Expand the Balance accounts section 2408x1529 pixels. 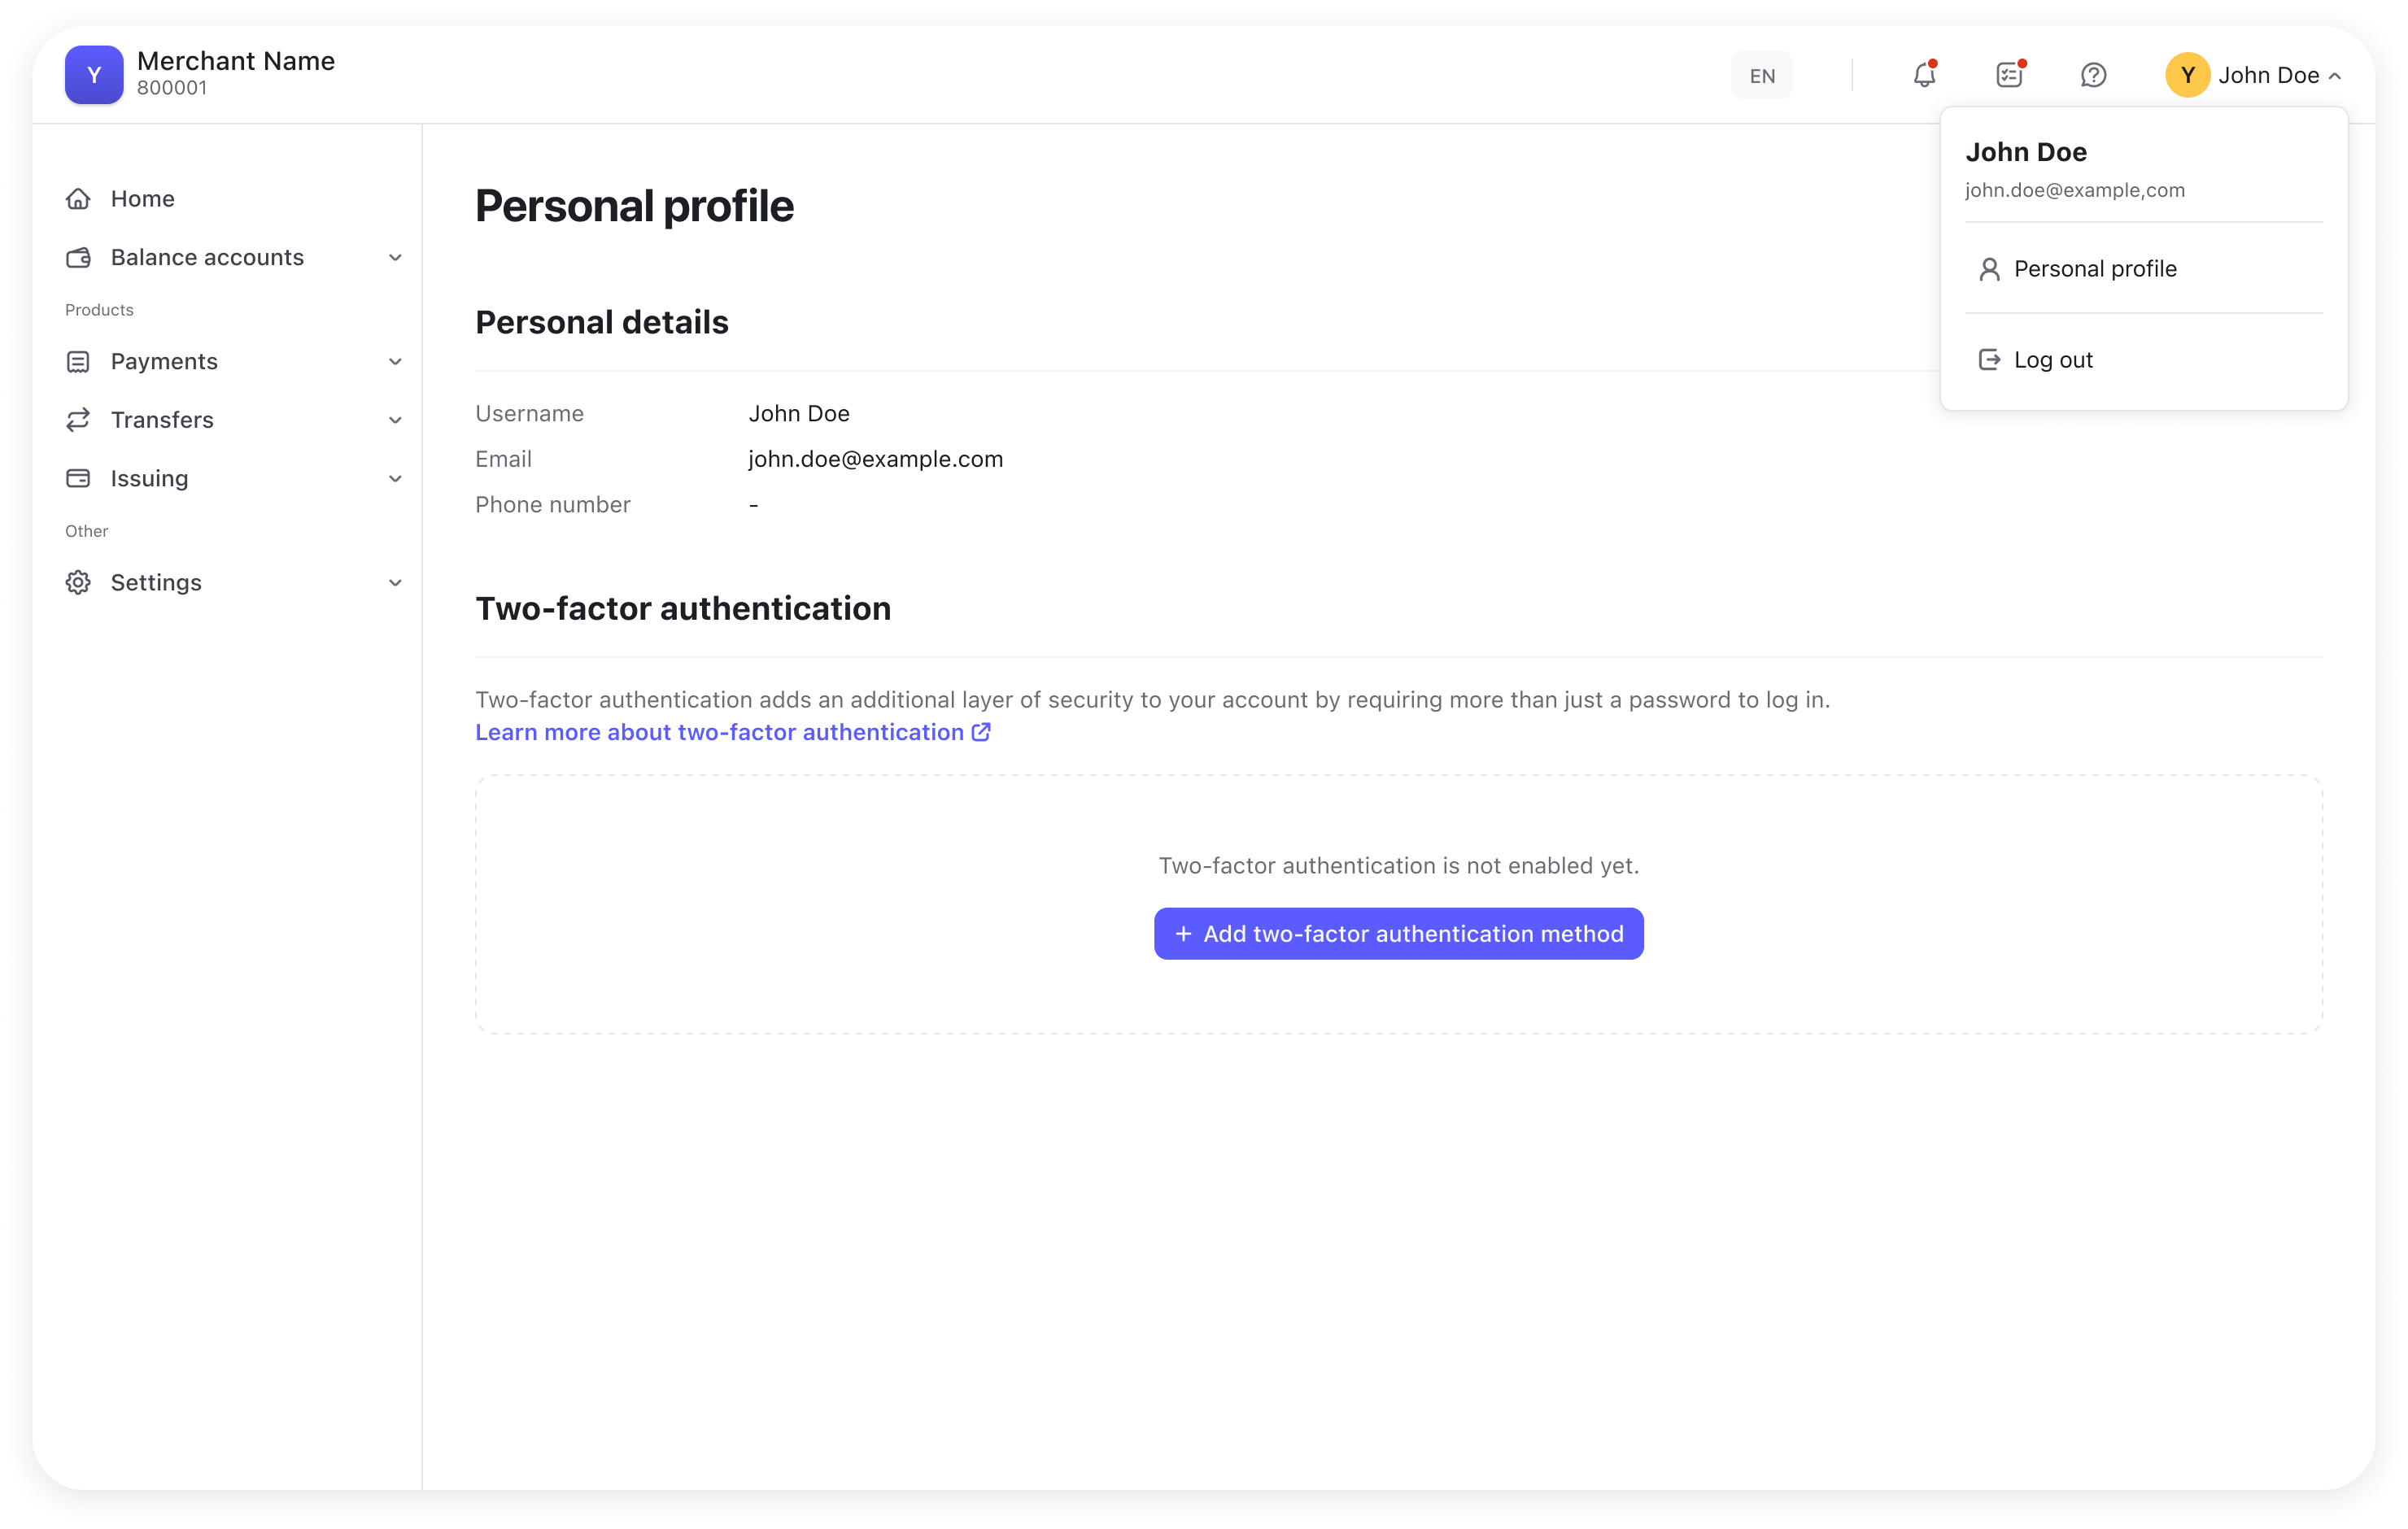point(396,257)
